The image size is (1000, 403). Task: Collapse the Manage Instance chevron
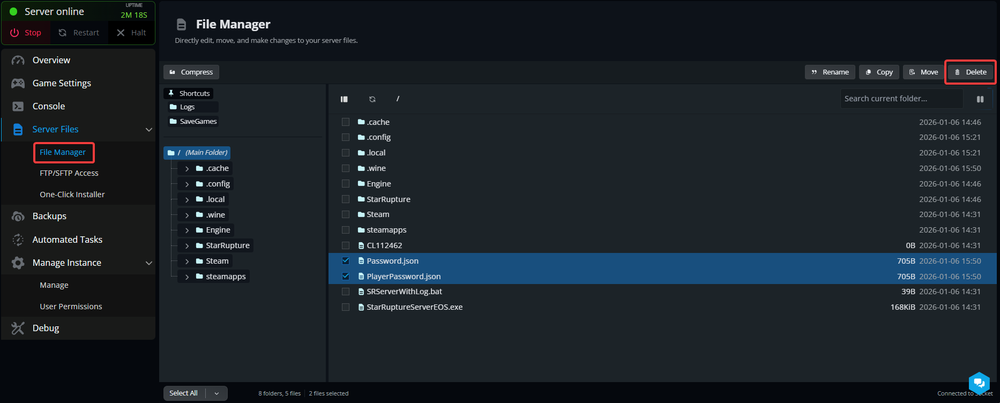(149, 263)
